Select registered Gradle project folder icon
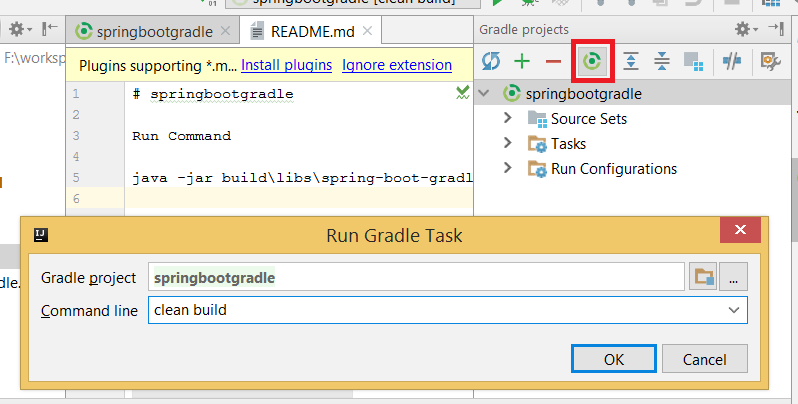The image size is (798, 404). click(703, 277)
